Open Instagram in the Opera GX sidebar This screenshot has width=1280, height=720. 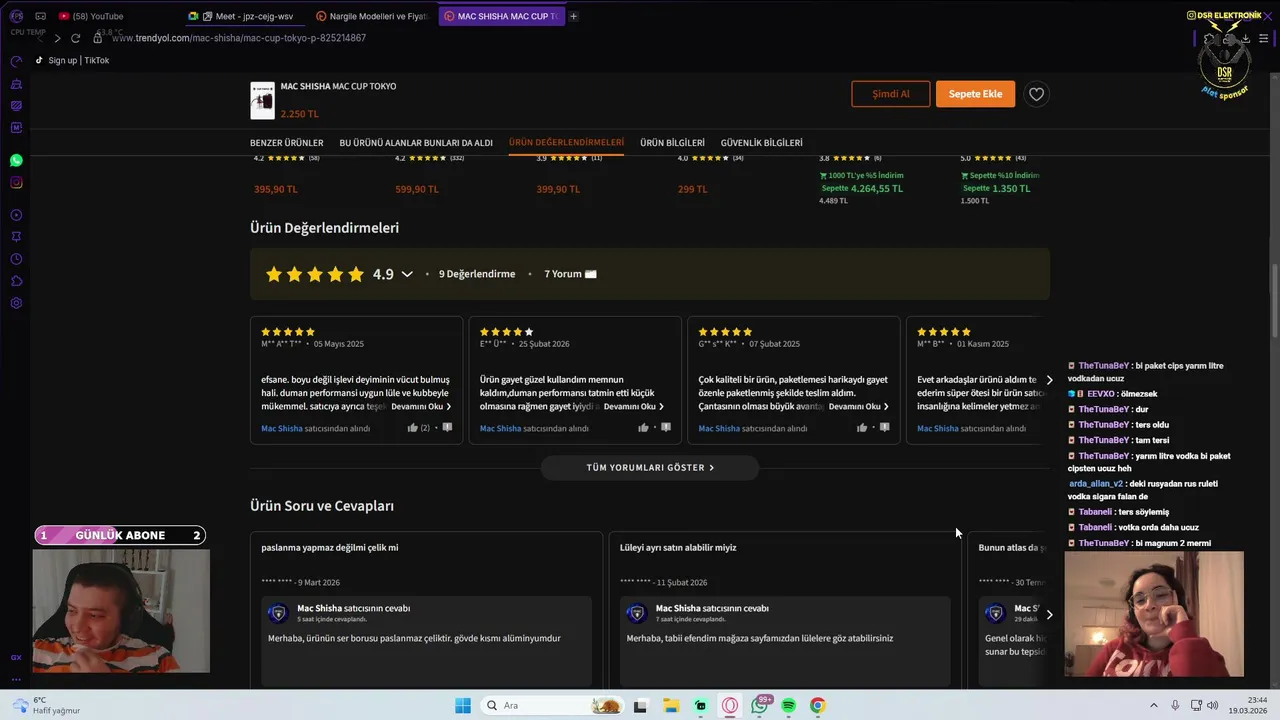(x=16, y=182)
